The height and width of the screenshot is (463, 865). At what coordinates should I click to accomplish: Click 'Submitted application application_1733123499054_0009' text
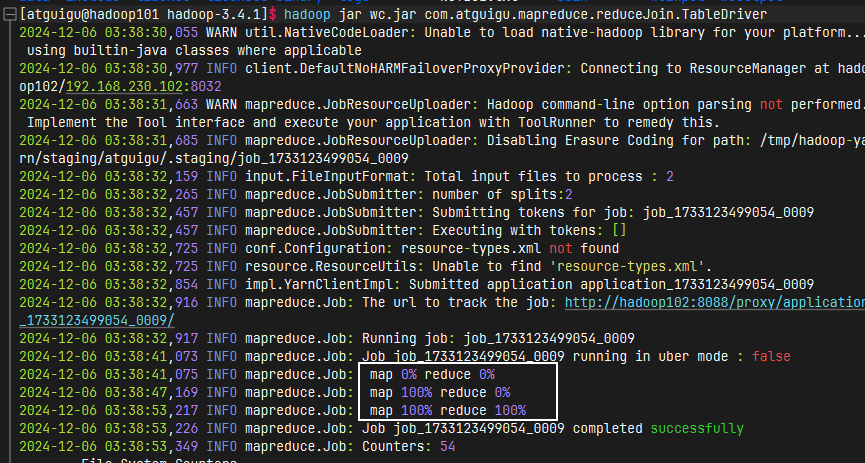point(612,284)
